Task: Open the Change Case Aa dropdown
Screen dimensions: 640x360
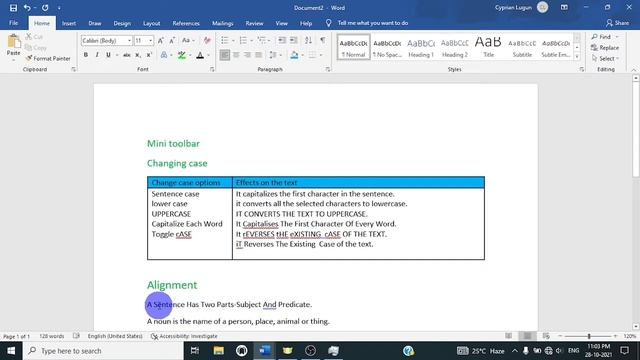Action: pos(188,40)
